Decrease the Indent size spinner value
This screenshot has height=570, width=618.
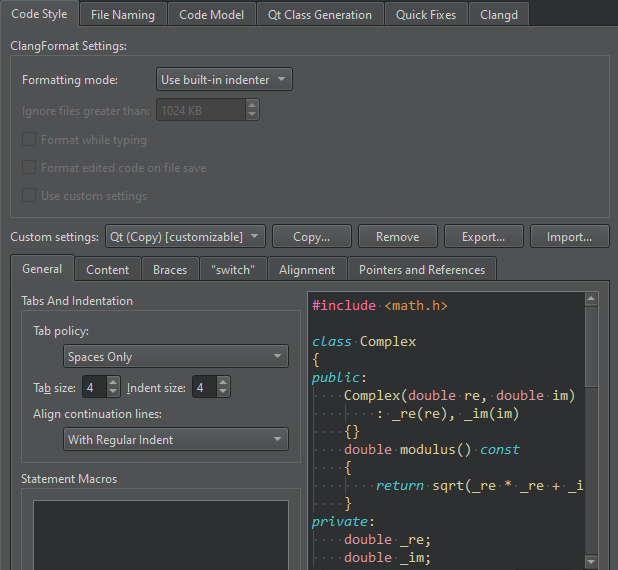223,392
